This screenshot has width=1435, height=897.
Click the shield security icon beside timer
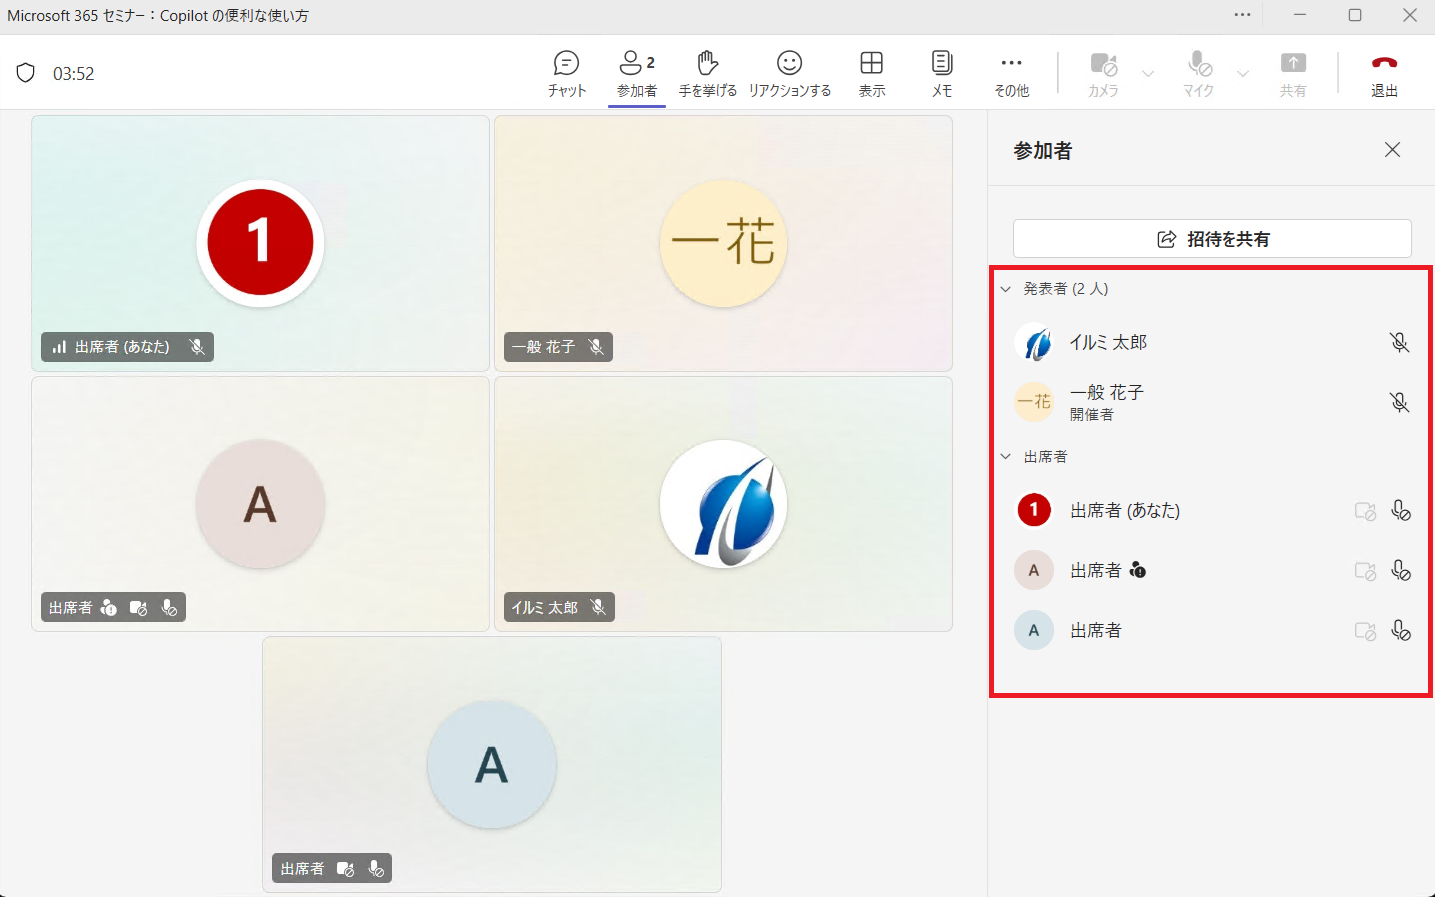(x=26, y=73)
